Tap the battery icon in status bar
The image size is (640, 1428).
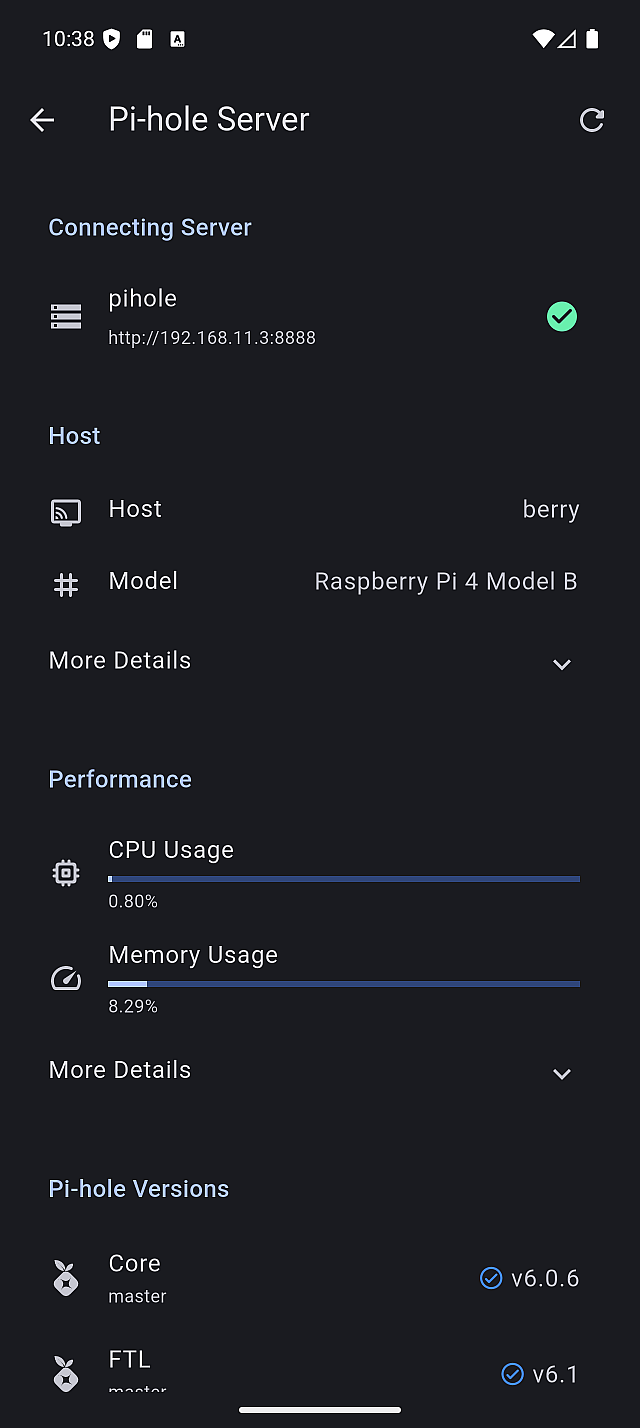pos(593,39)
